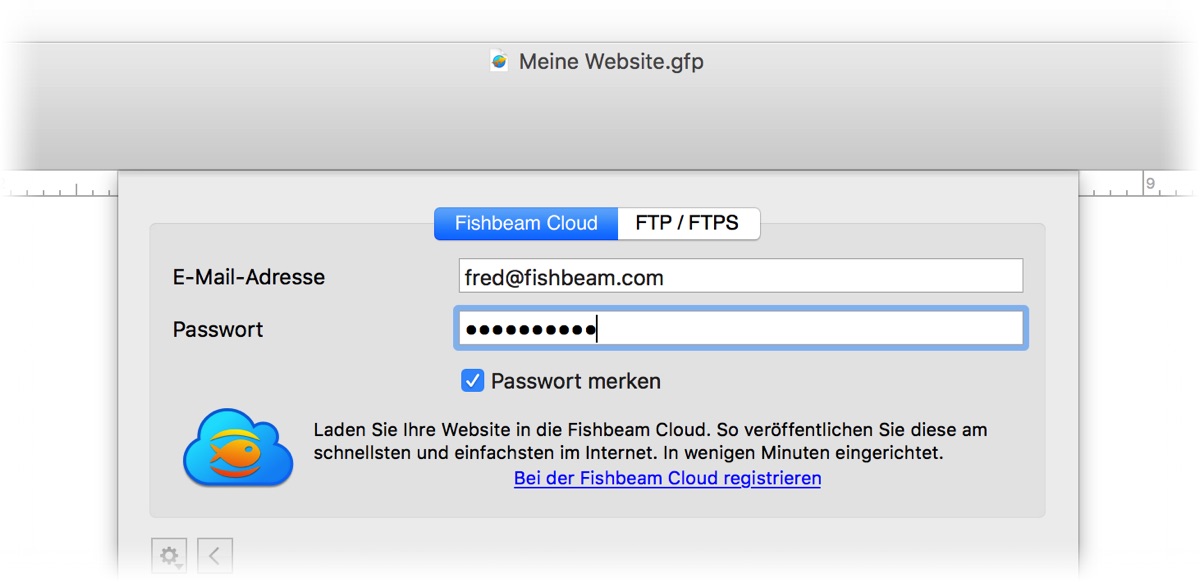Switch to the Fishbeam Cloud tab
The width and height of the screenshot is (1200, 582).
pyautogui.click(x=526, y=223)
